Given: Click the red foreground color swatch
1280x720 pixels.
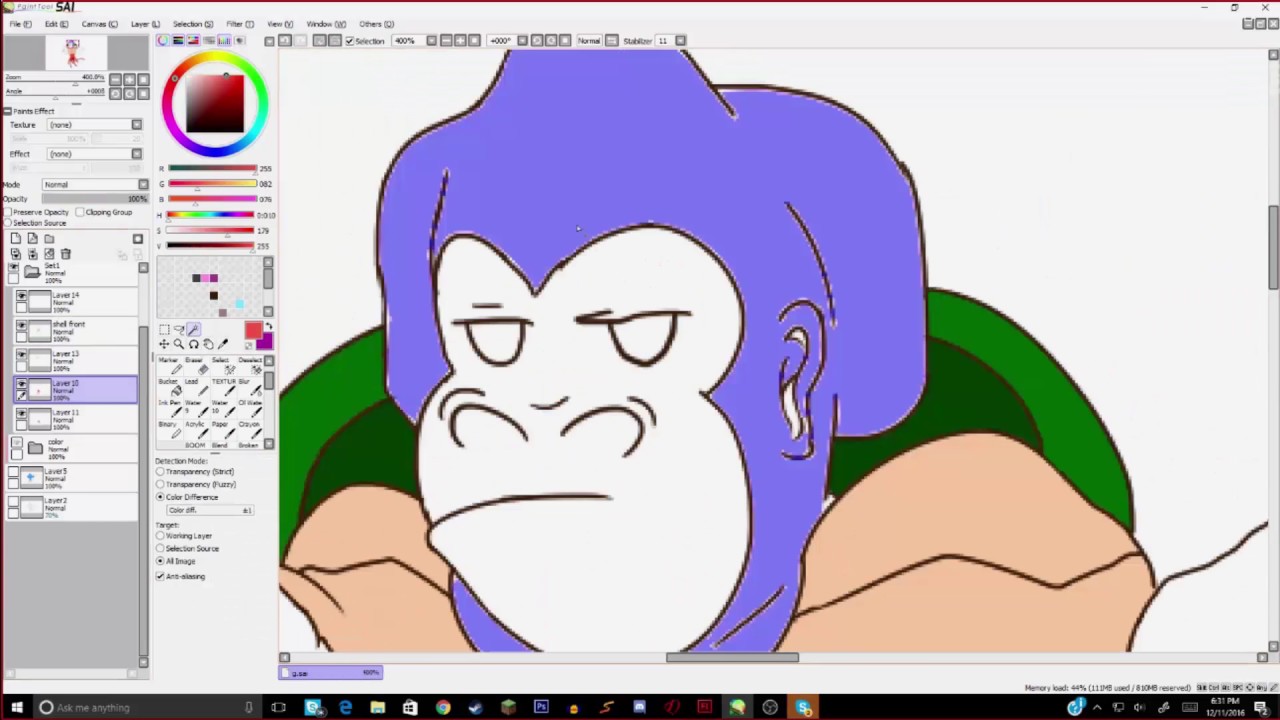Looking at the screenshot, I should [252, 332].
